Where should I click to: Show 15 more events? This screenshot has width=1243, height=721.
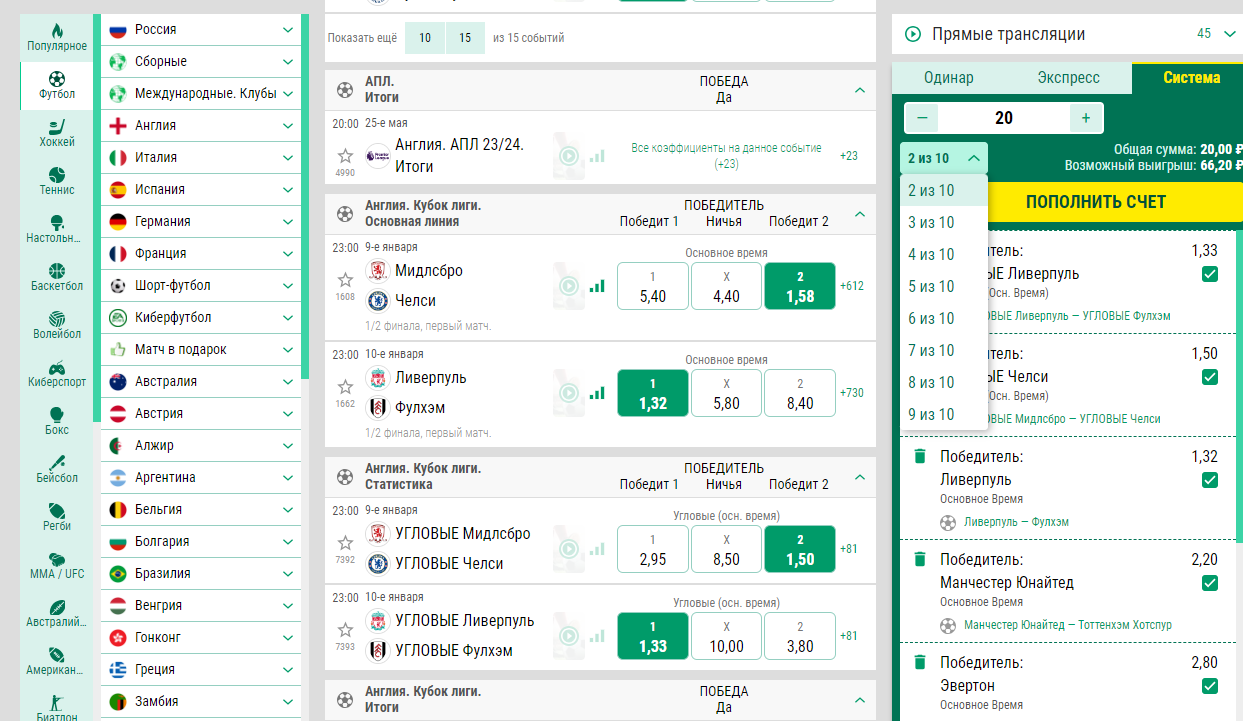coord(465,38)
